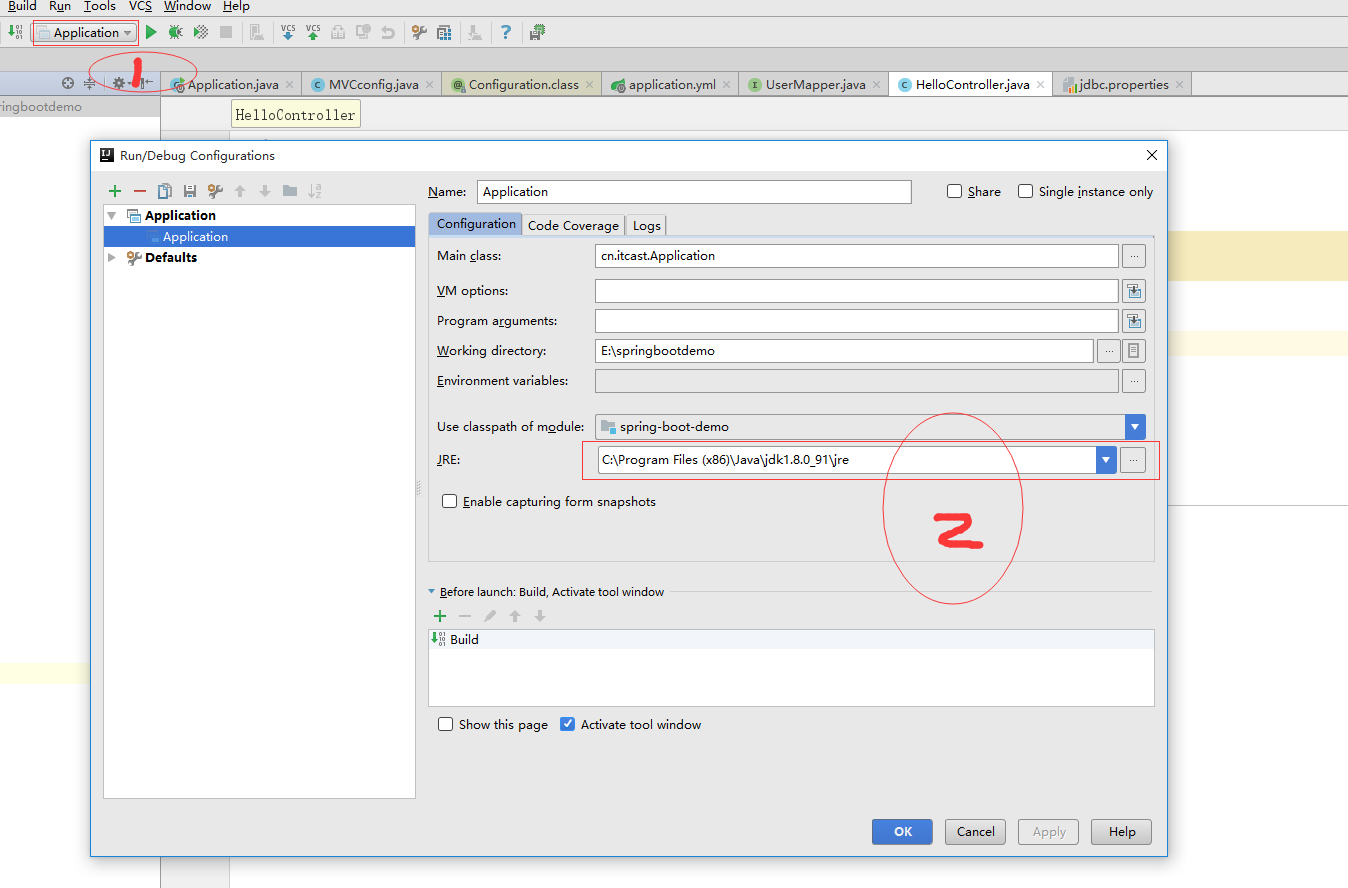Click sort configurations alphabetically icon
The width and height of the screenshot is (1348, 888).
click(x=315, y=191)
